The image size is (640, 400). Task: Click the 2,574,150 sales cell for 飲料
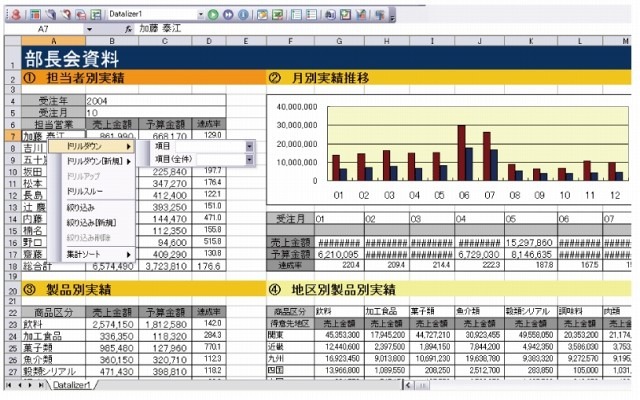tap(112, 324)
